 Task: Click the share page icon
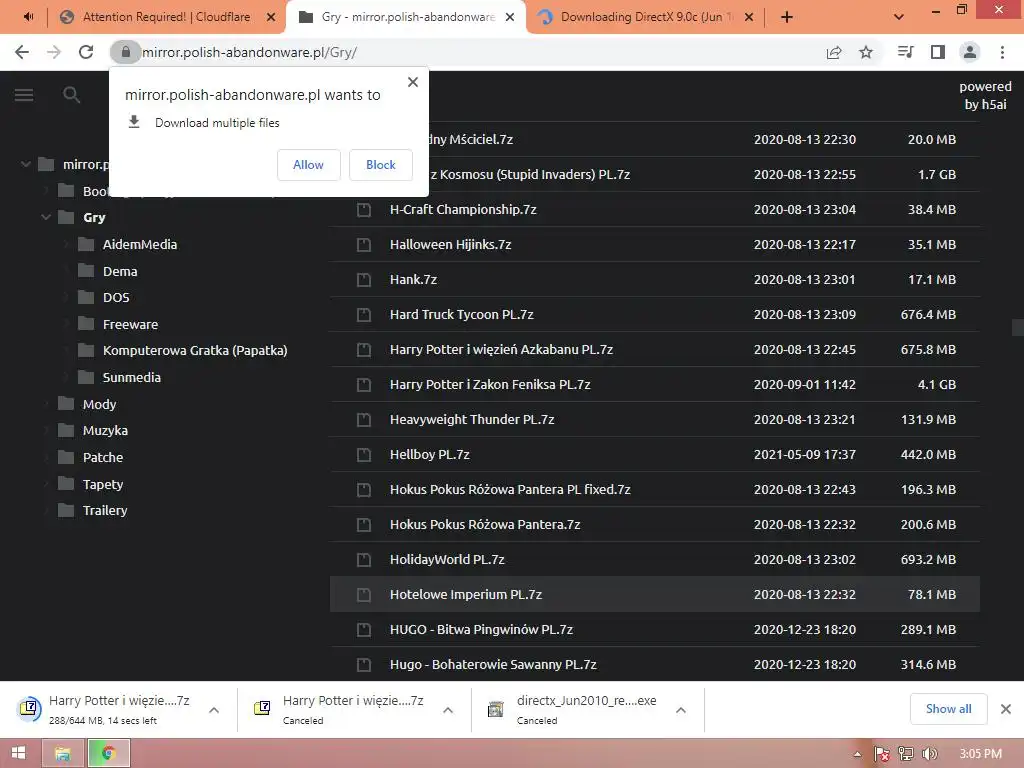tap(834, 52)
